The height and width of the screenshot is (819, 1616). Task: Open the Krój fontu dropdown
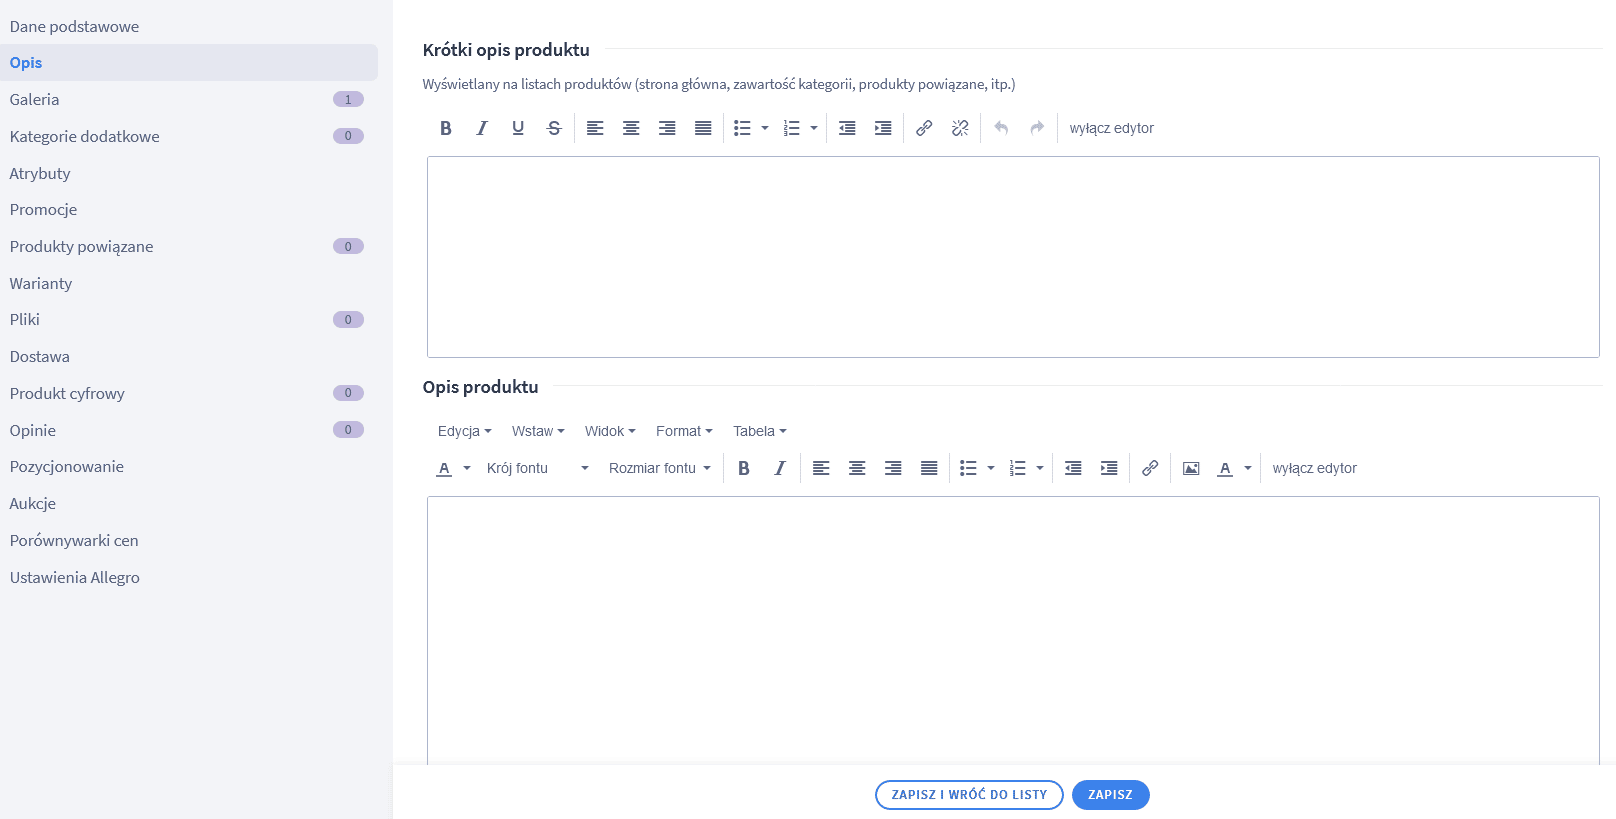538,468
